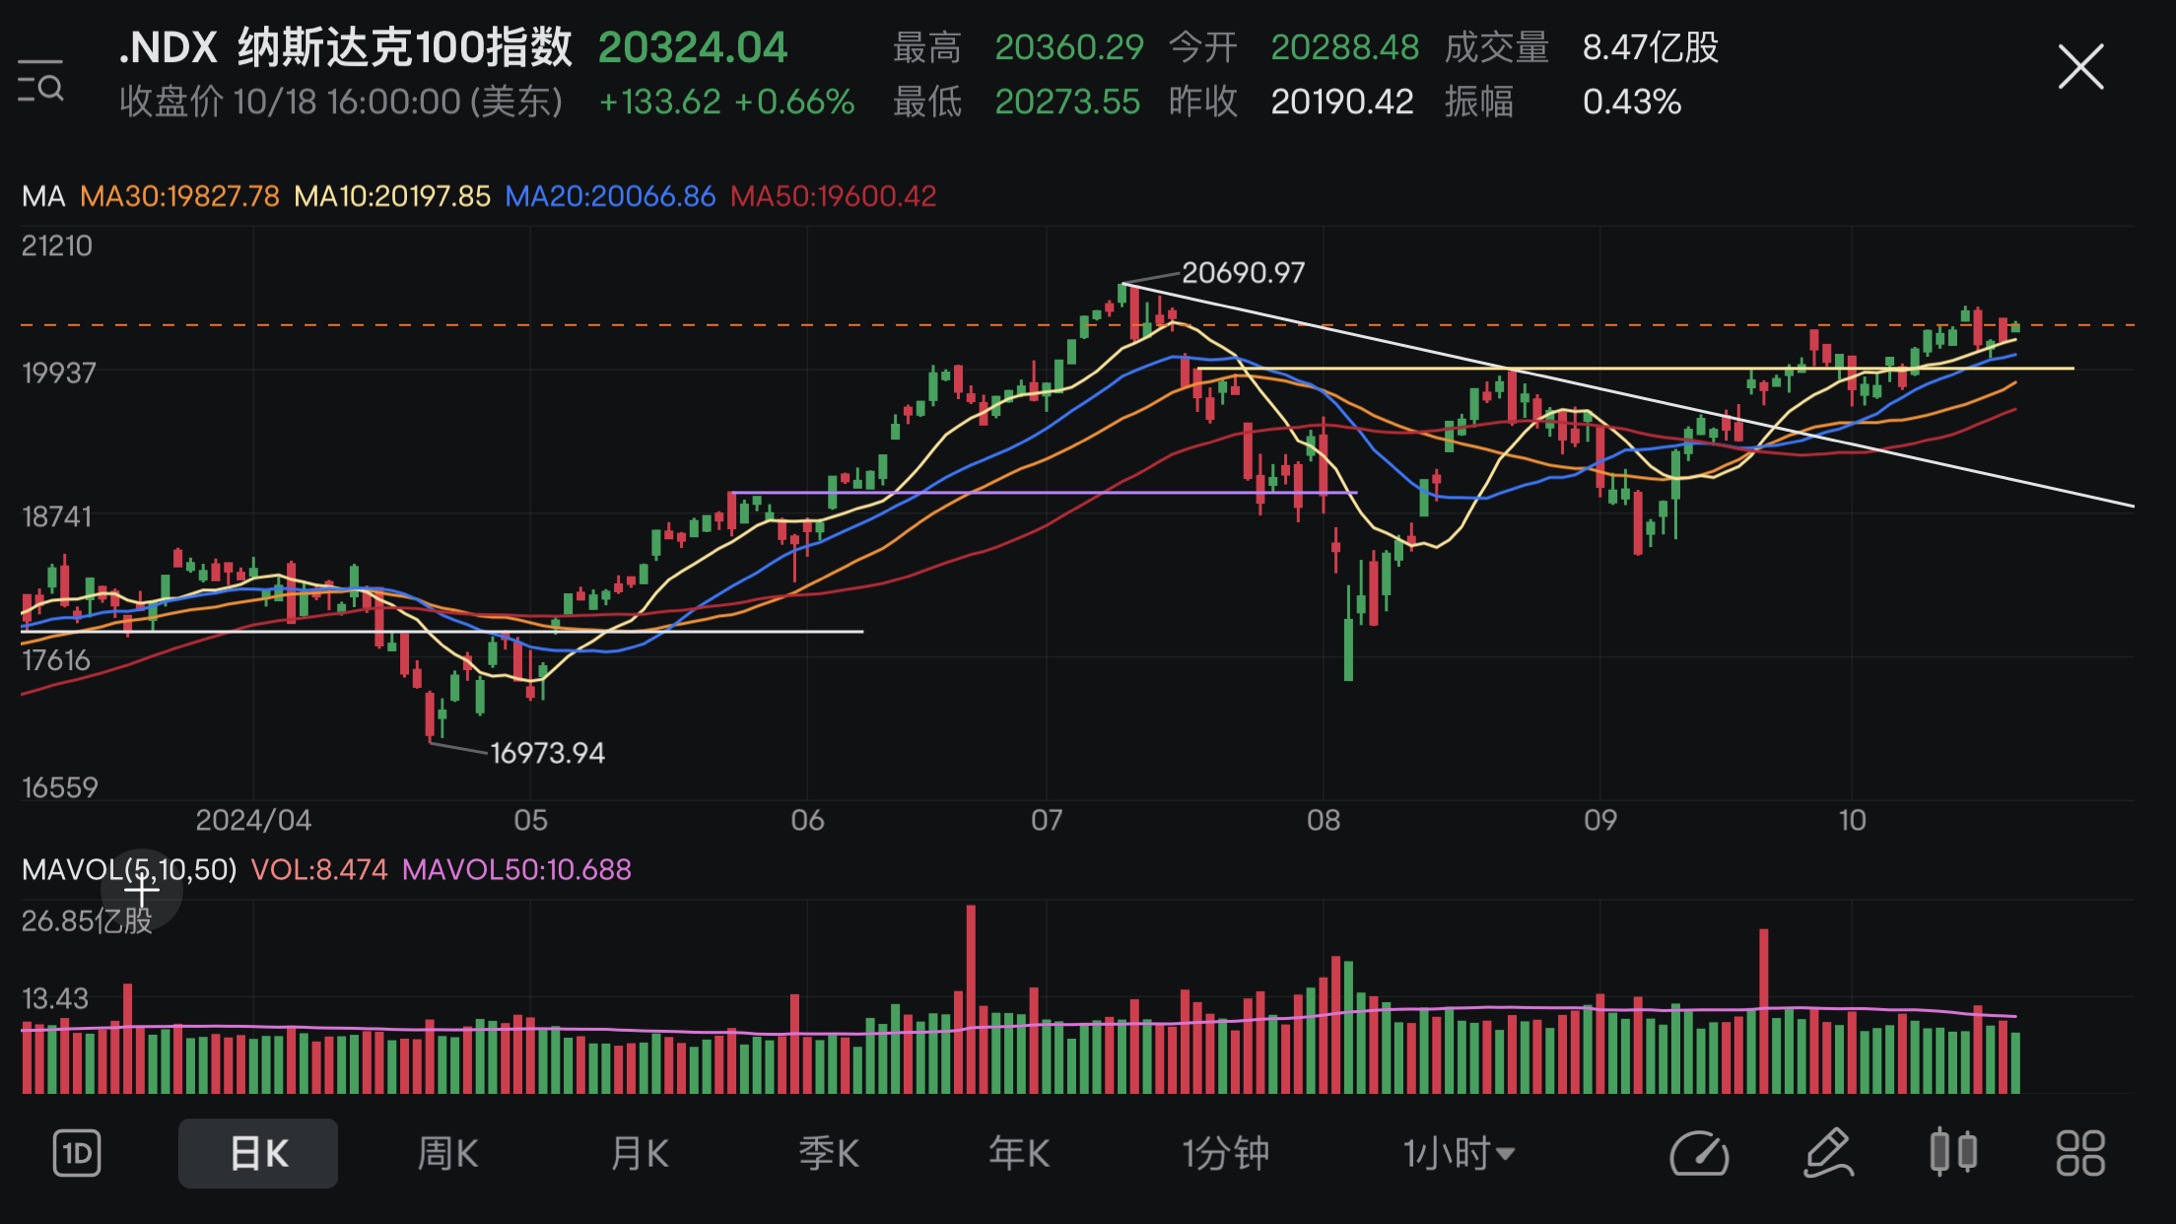Tap the 20690.97 high price label

[1243, 273]
